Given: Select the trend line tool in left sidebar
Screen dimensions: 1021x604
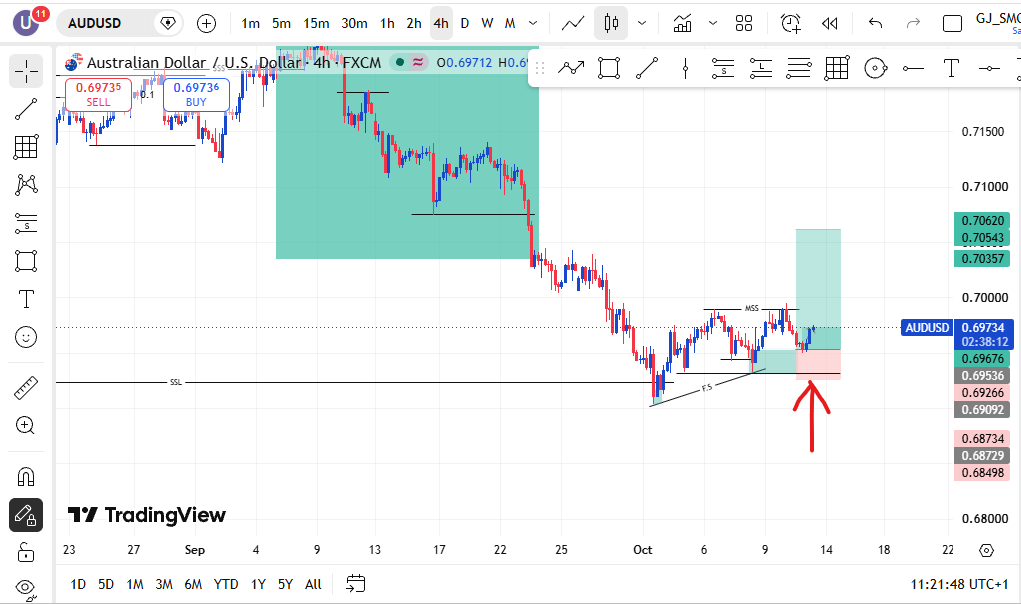Looking at the screenshot, I should (x=26, y=109).
